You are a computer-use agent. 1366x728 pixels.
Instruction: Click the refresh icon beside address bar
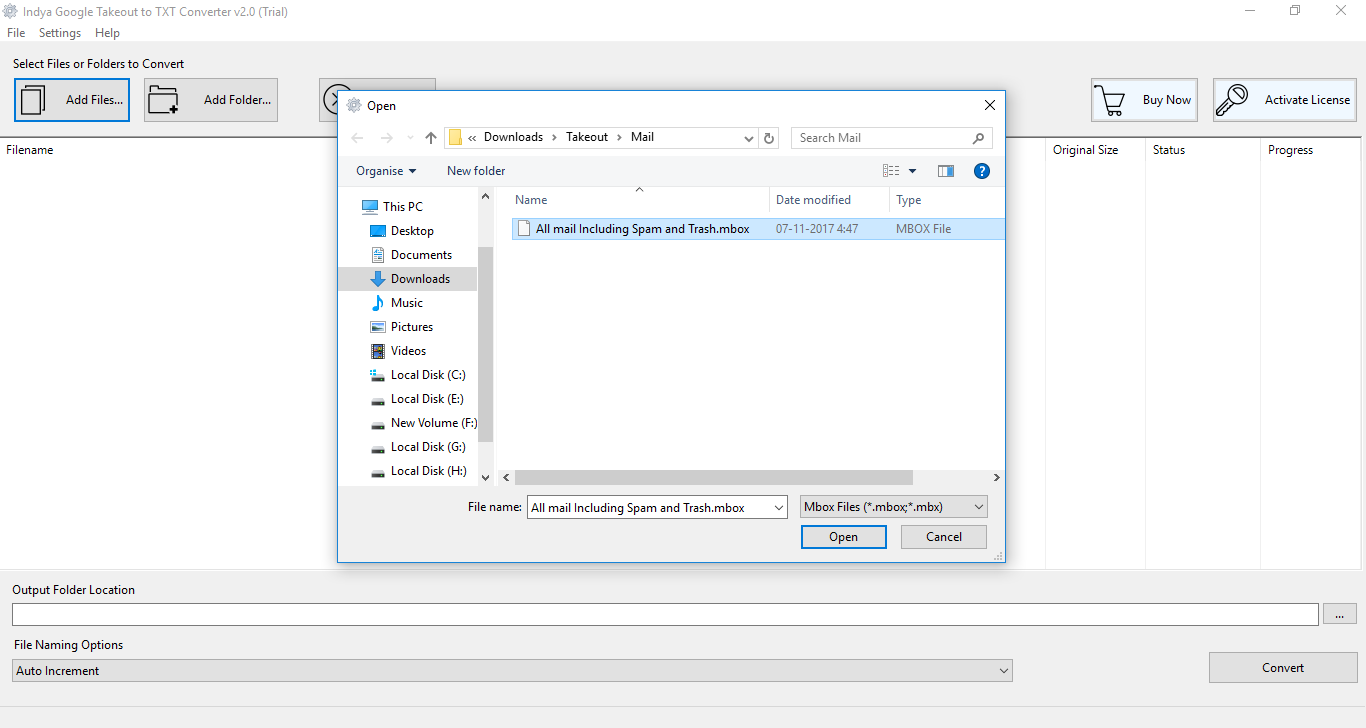pyautogui.click(x=769, y=138)
